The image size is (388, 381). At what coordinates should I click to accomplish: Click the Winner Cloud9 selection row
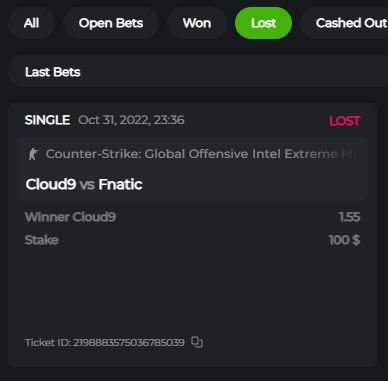pos(192,217)
